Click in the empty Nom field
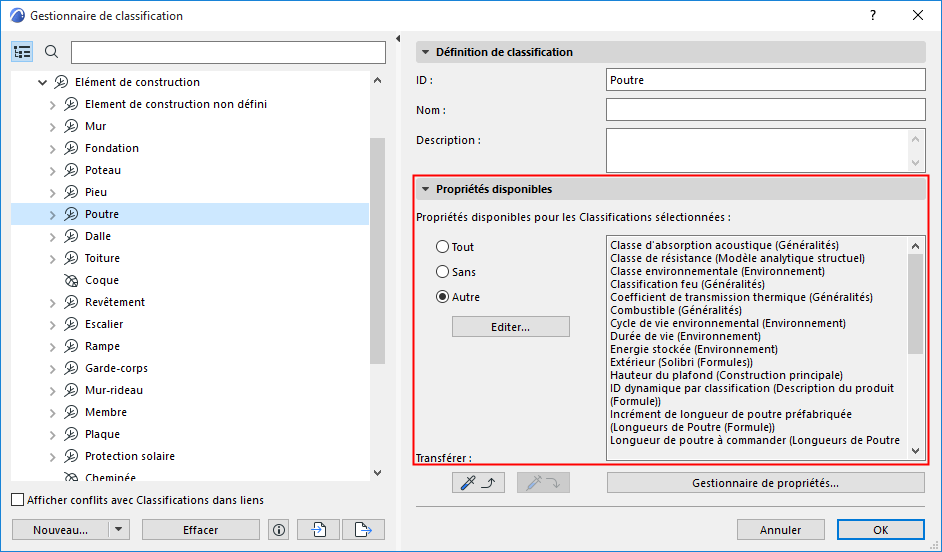Image resolution: width=942 pixels, height=552 pixels. pyautogui.click(x=765, y=110)
